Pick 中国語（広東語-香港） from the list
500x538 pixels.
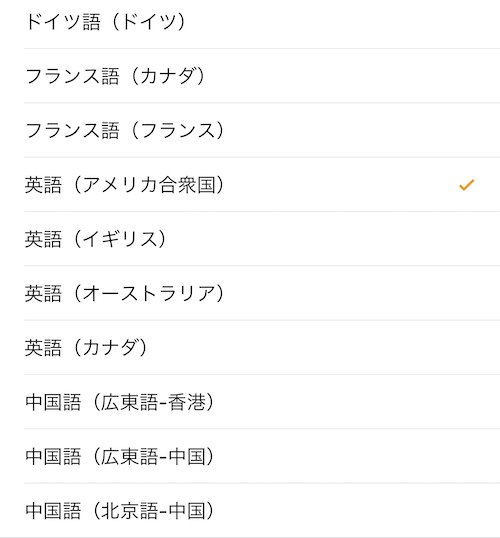262,402
